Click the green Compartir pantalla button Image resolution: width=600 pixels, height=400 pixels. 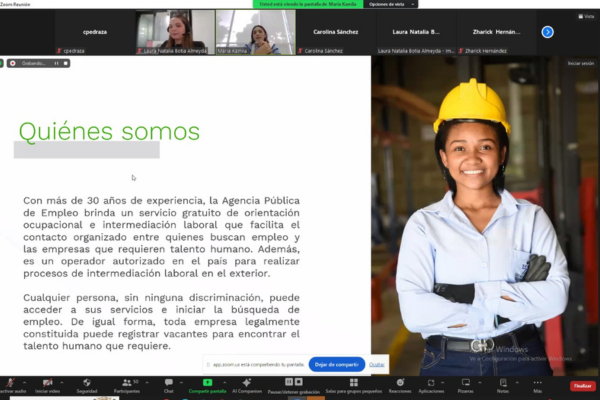pos(207,385)
